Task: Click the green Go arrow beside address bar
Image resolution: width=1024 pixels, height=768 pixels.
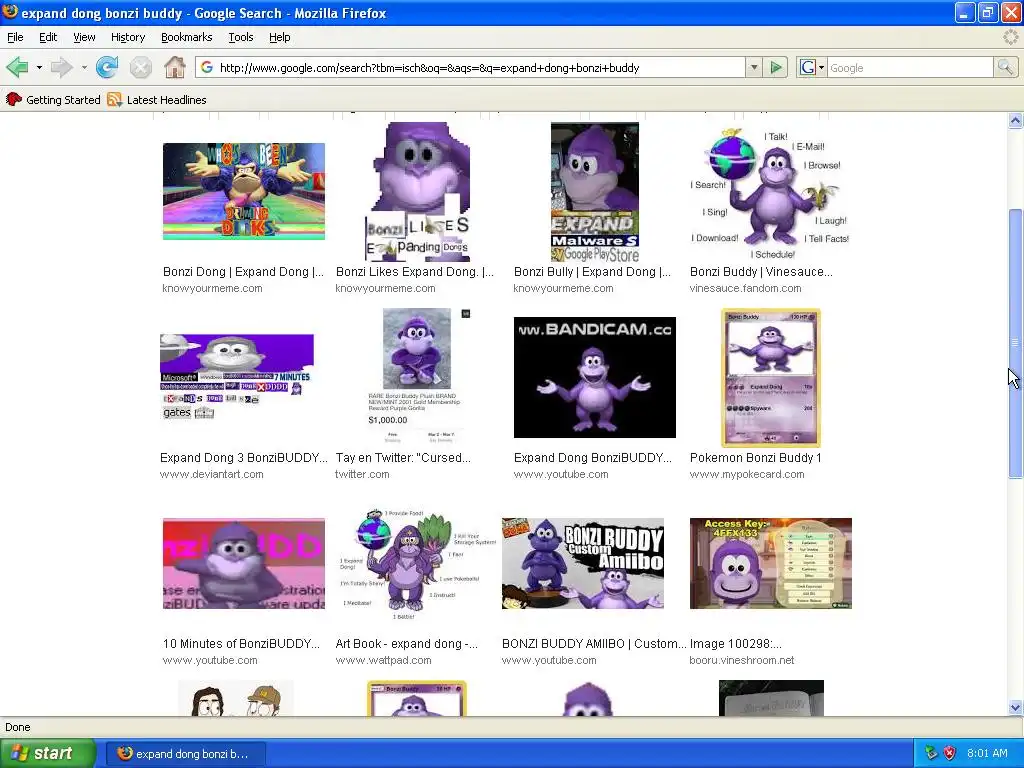Action: [776, 67]
